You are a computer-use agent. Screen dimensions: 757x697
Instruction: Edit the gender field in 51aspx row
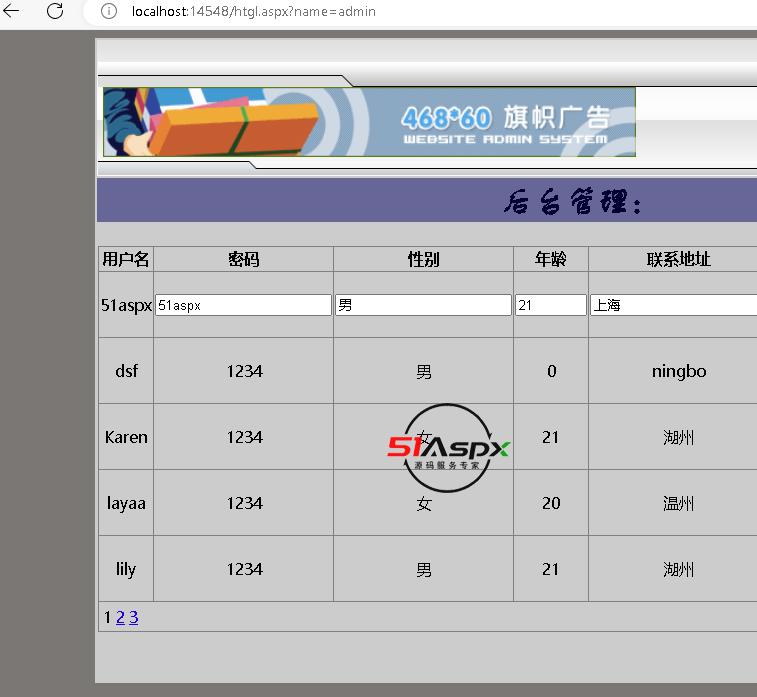coord(423,305)
